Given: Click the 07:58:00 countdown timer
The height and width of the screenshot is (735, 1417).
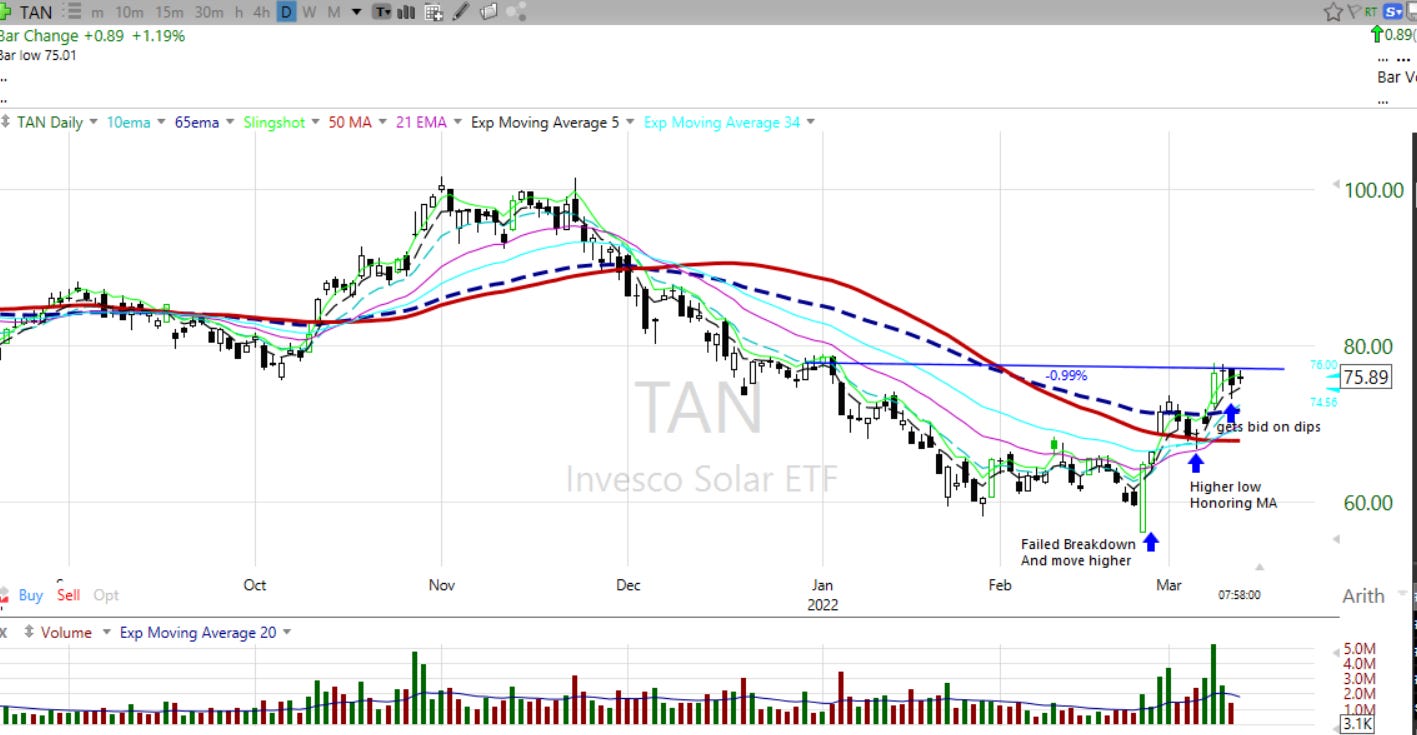Looking at the screenshot, I should 1239,595.
